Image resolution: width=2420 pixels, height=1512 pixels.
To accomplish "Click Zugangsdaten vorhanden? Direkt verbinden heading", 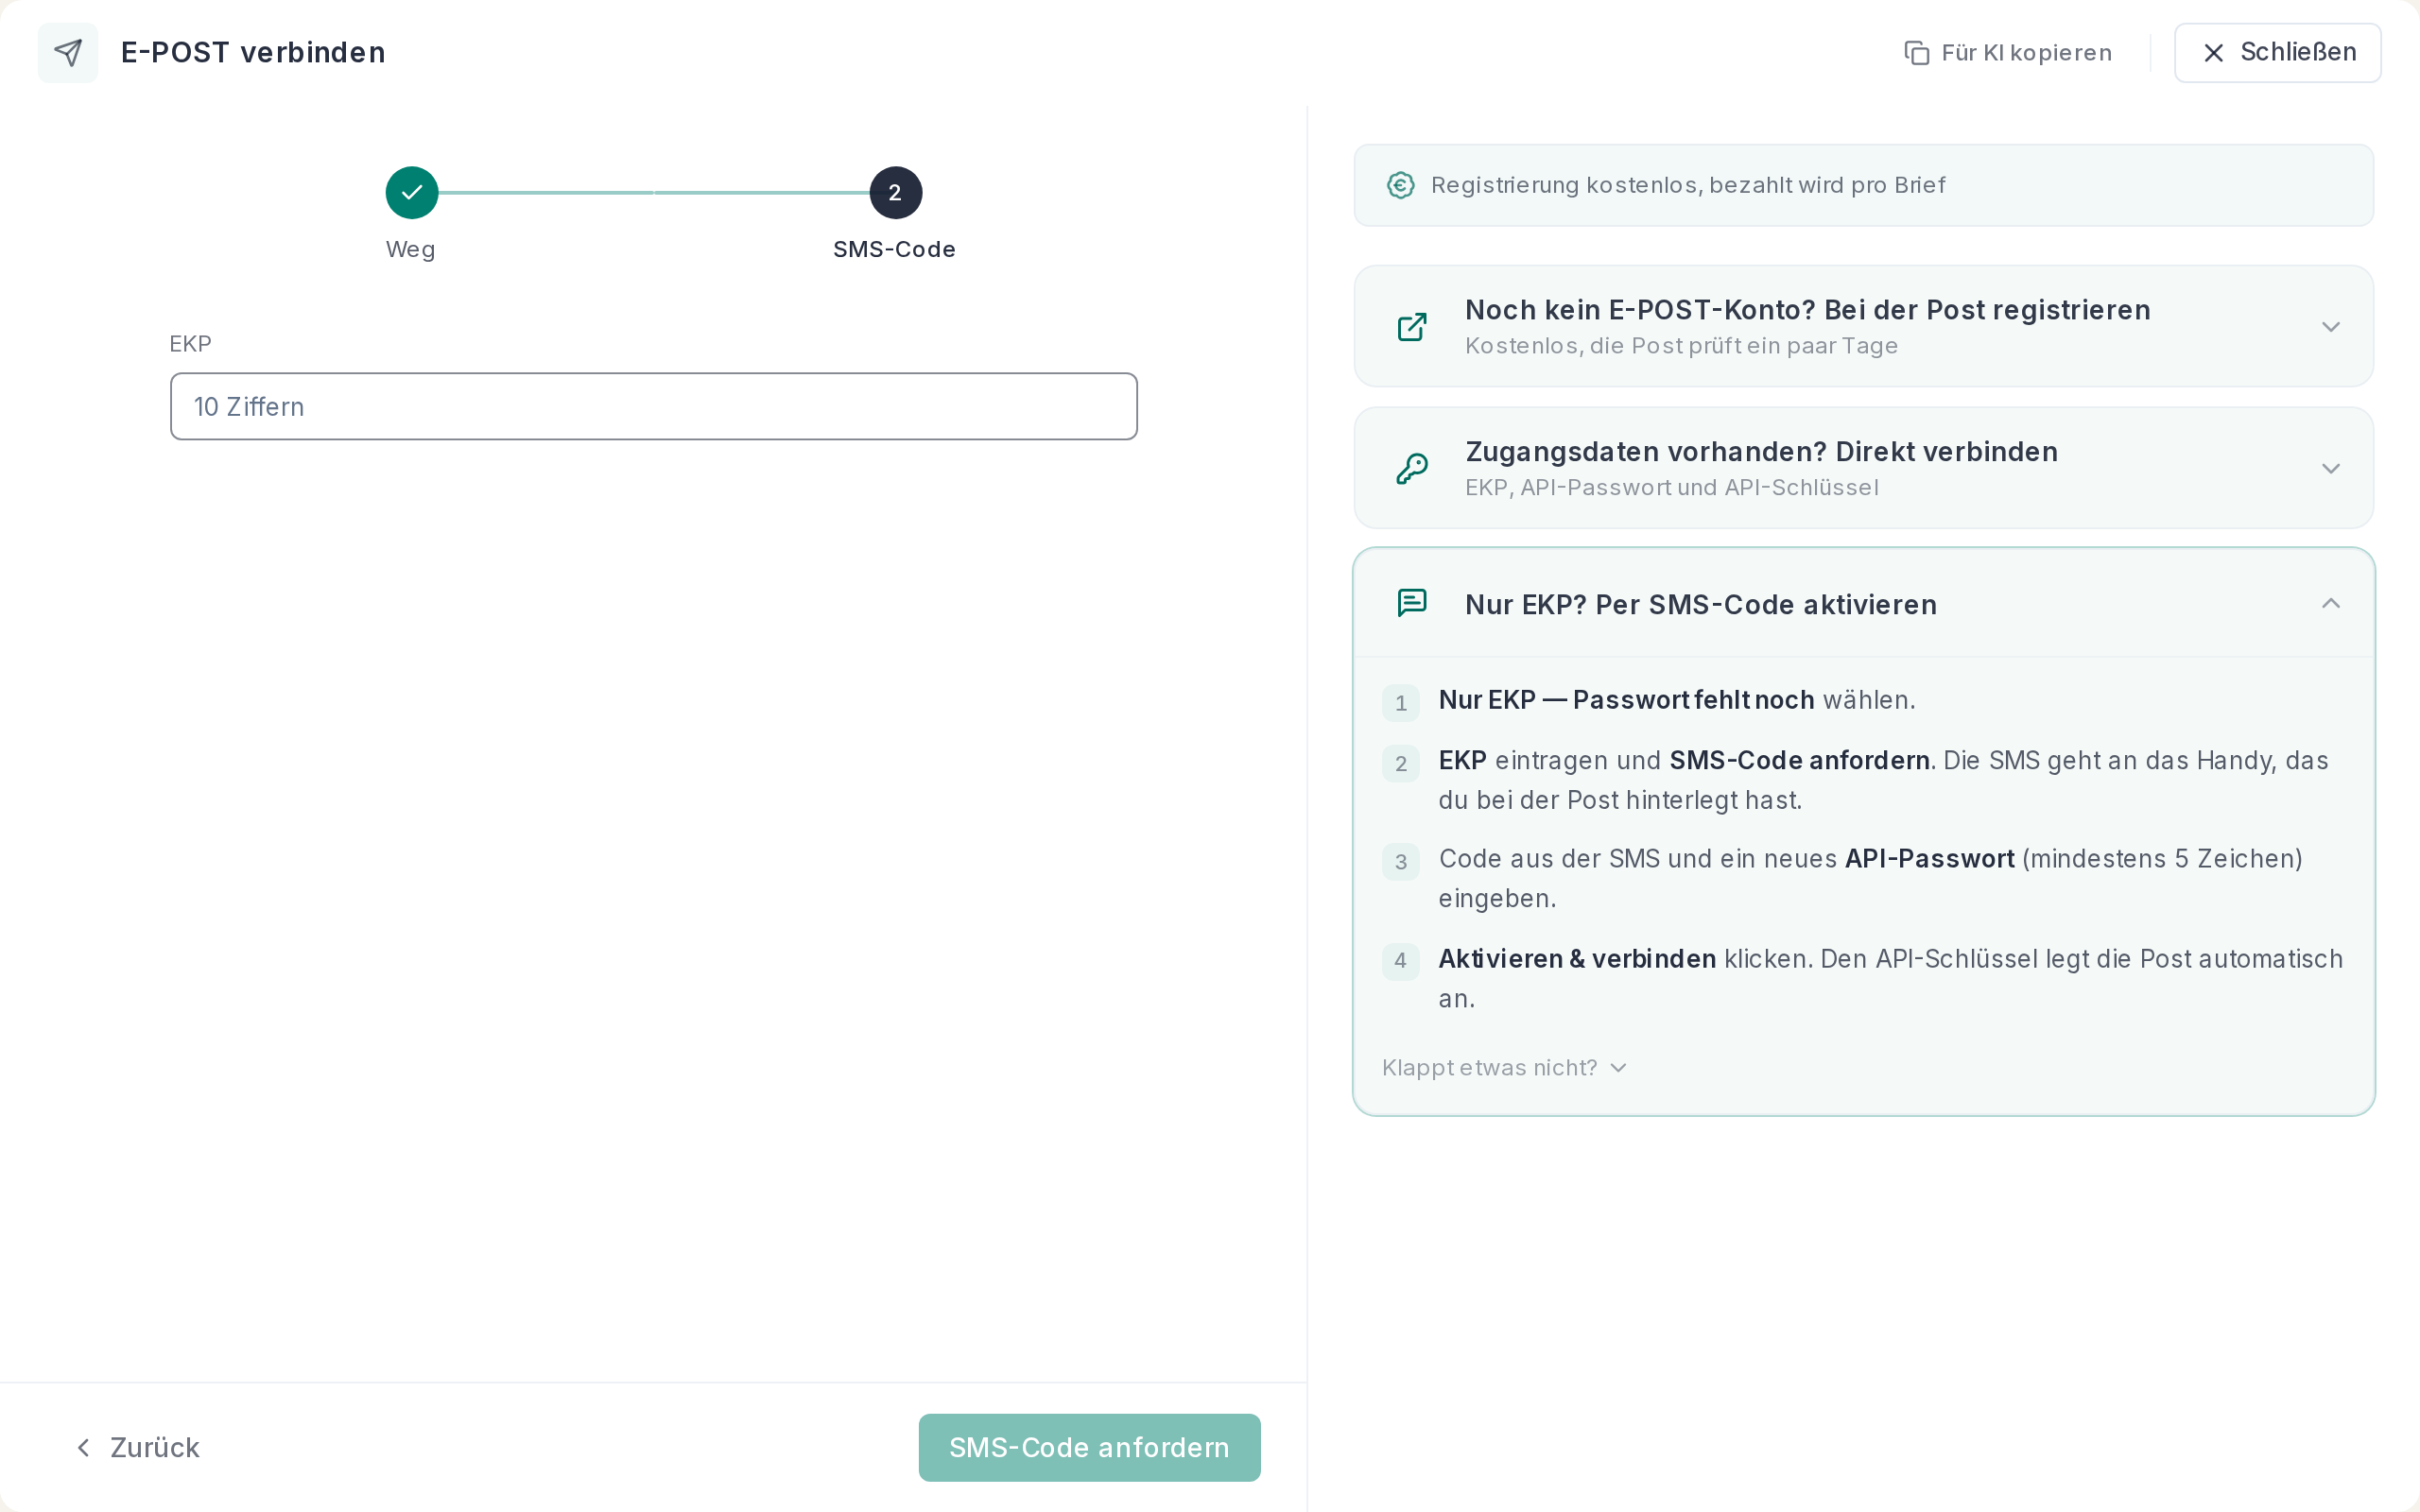I will pos(1761,452).
